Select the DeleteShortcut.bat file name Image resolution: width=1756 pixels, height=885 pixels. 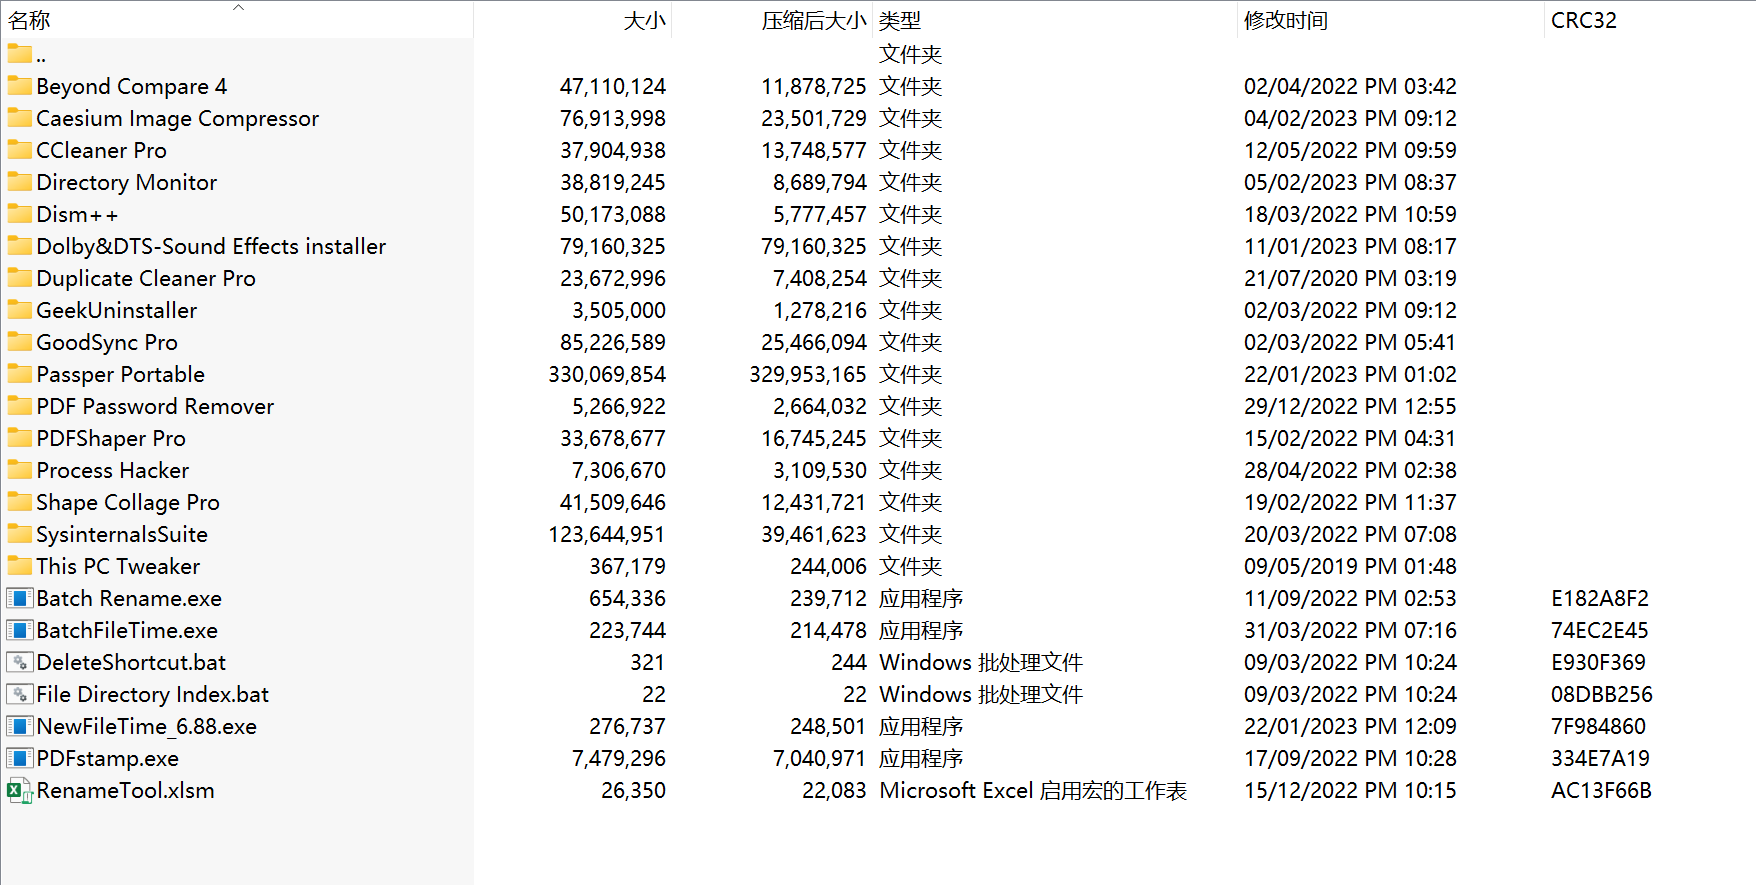pyautogui.click(x=131, y=663)
